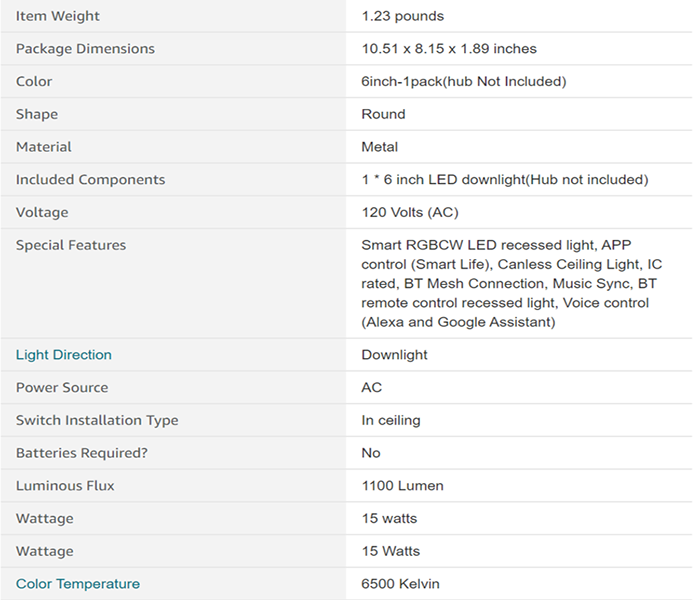Select the Batteries Required? label
The width and height of the screenshot is (700, 600).
[82, 453]
